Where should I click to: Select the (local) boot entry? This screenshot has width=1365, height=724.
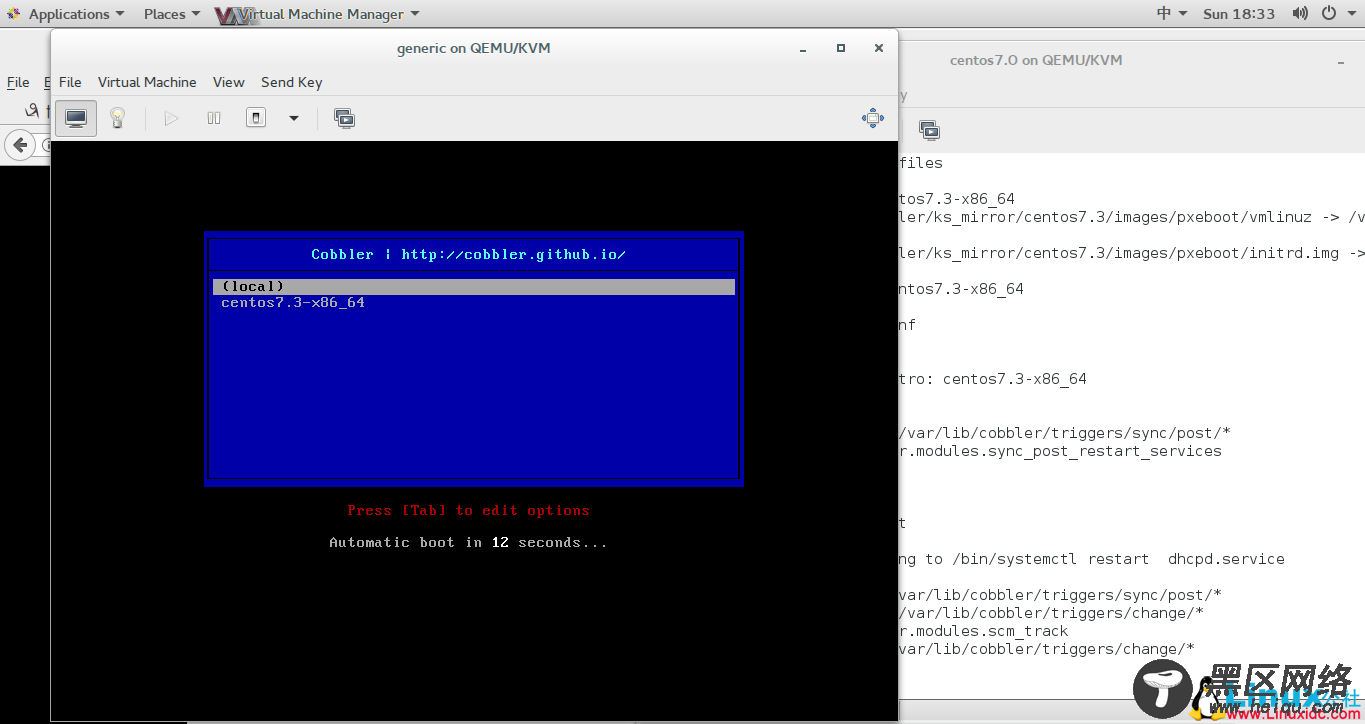pyautogui.click(x=474, y=287)
